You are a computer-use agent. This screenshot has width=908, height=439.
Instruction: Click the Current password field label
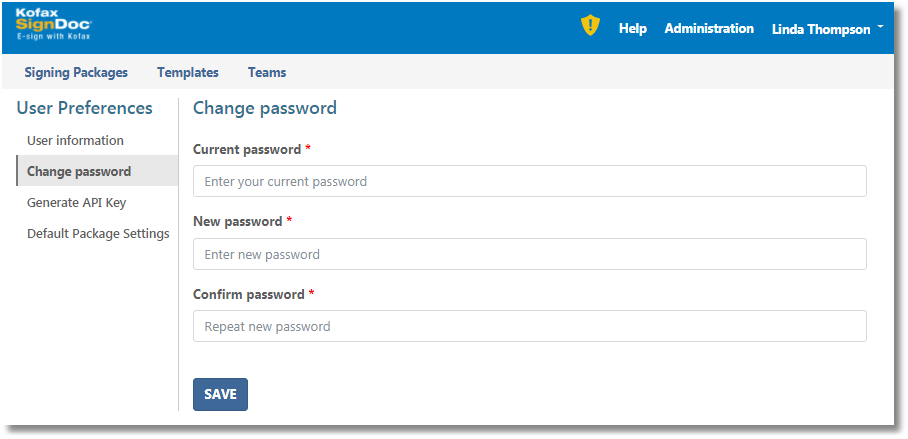tap(247, 149)
